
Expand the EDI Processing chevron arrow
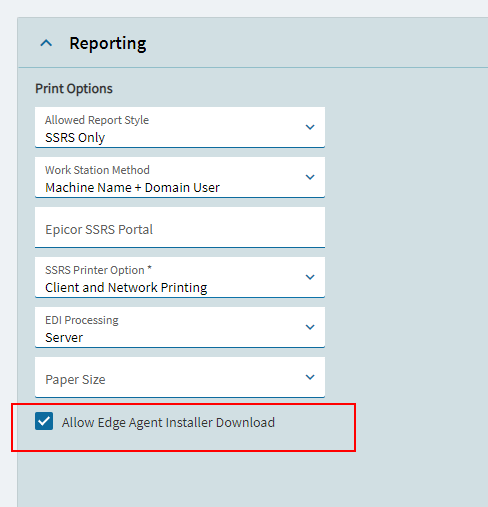[310, 327]
